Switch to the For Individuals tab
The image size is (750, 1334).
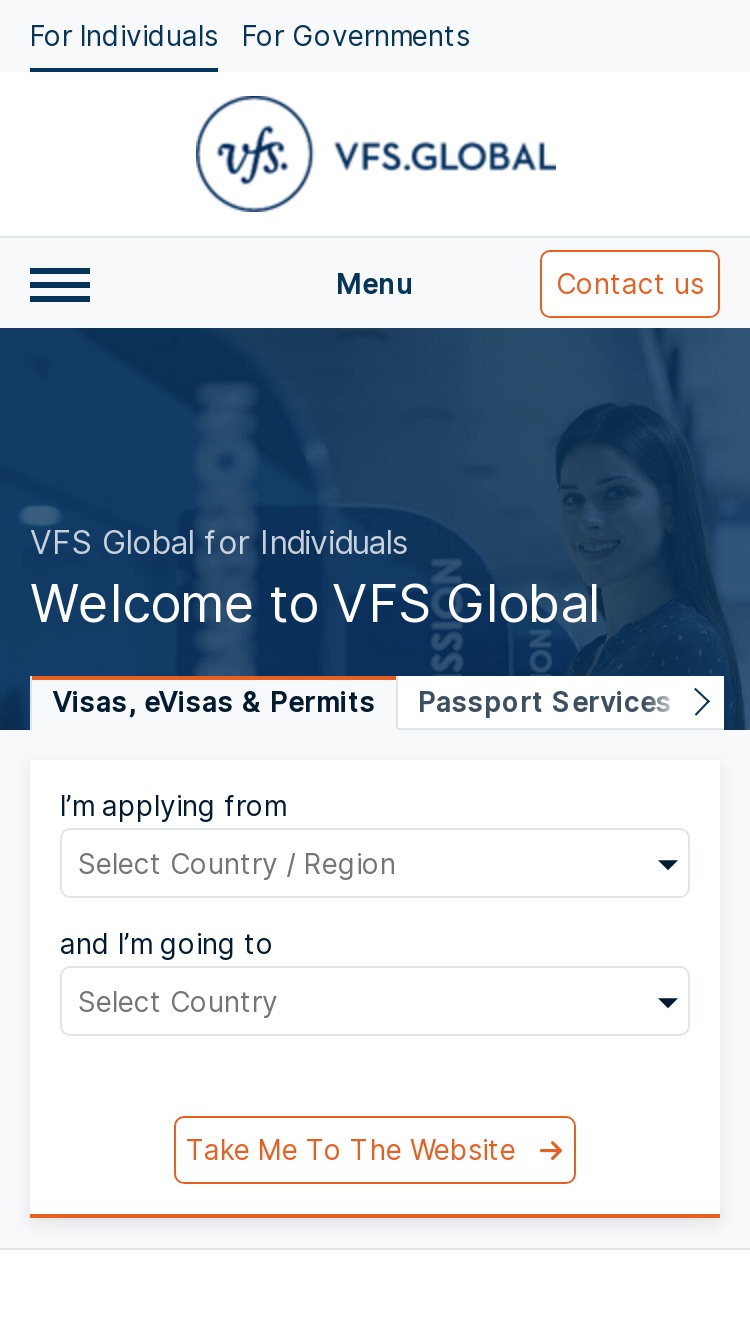point(124,37)
